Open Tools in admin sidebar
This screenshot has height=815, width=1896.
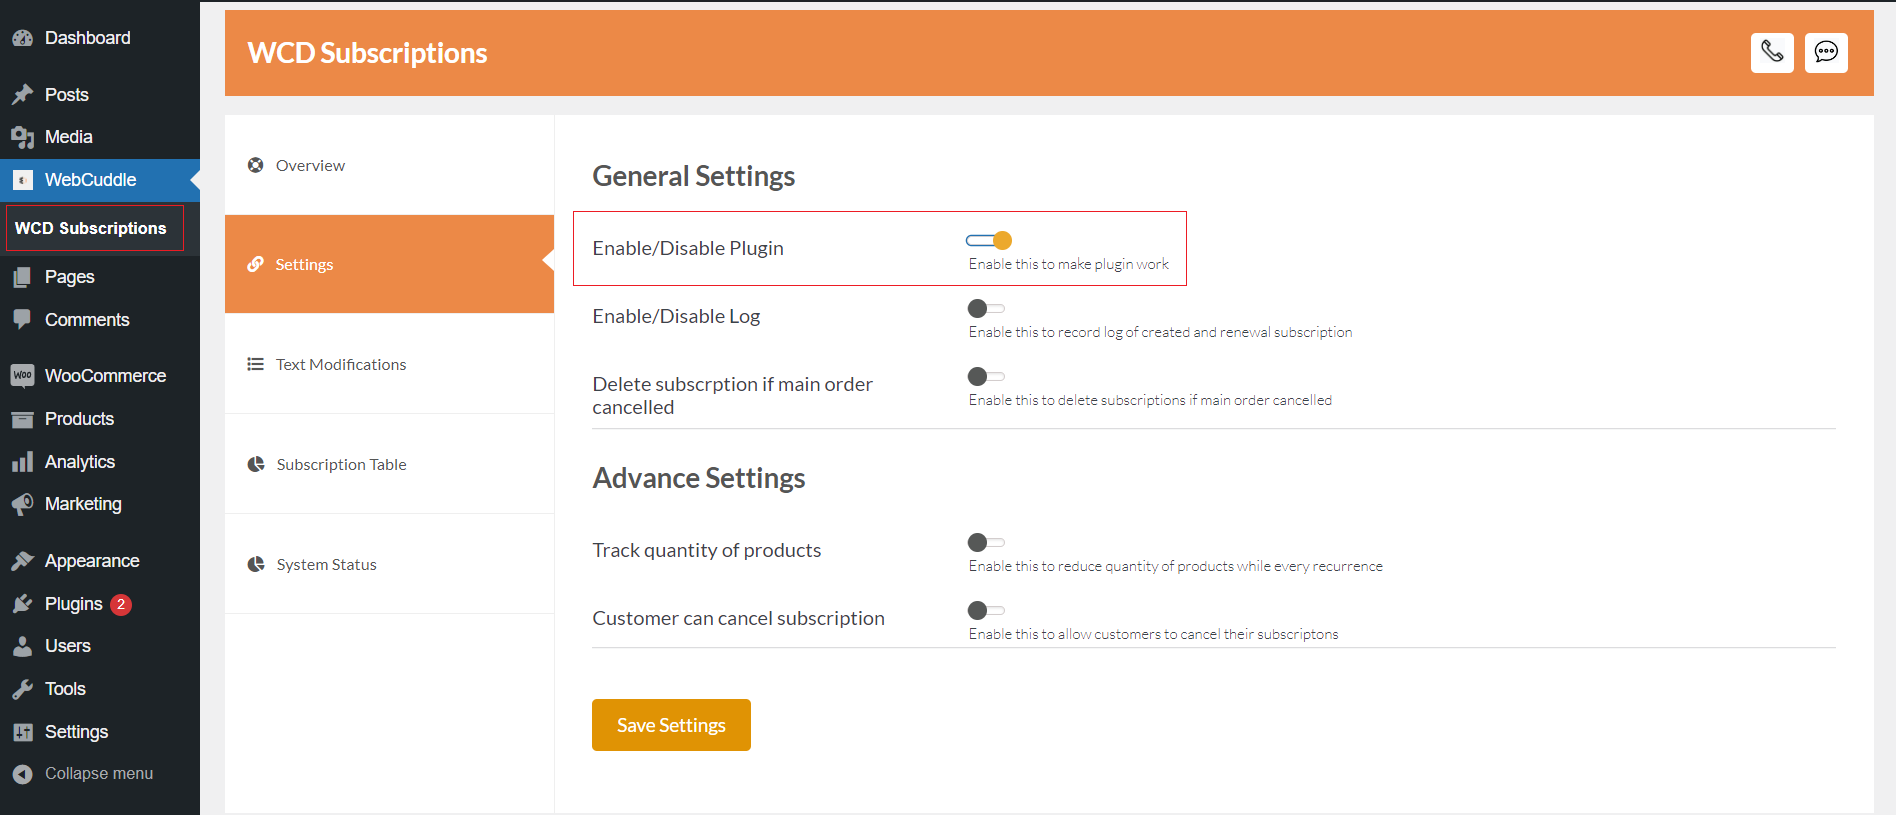coord(100,689)
